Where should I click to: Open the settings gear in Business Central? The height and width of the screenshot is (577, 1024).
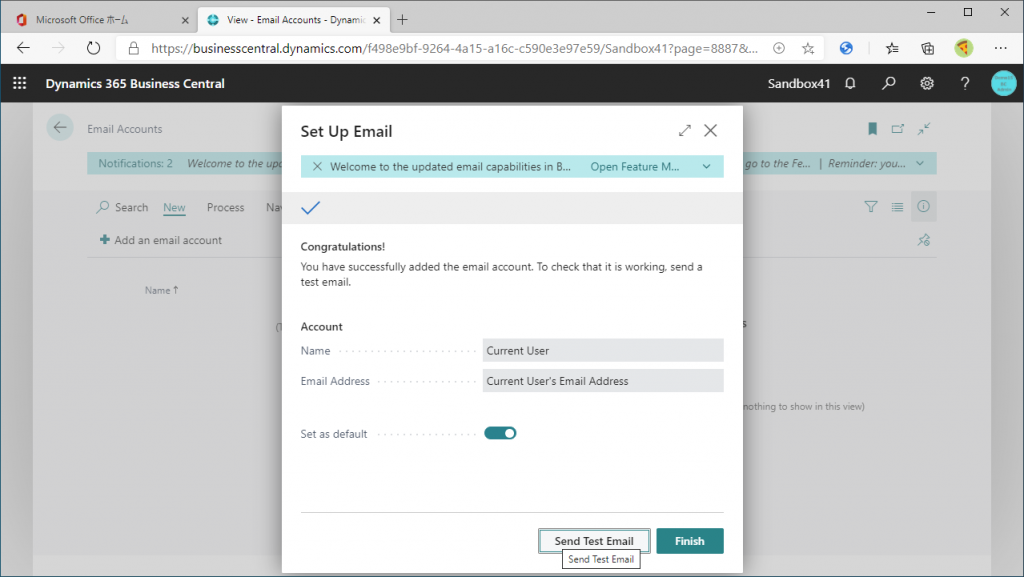click(927, 83)
